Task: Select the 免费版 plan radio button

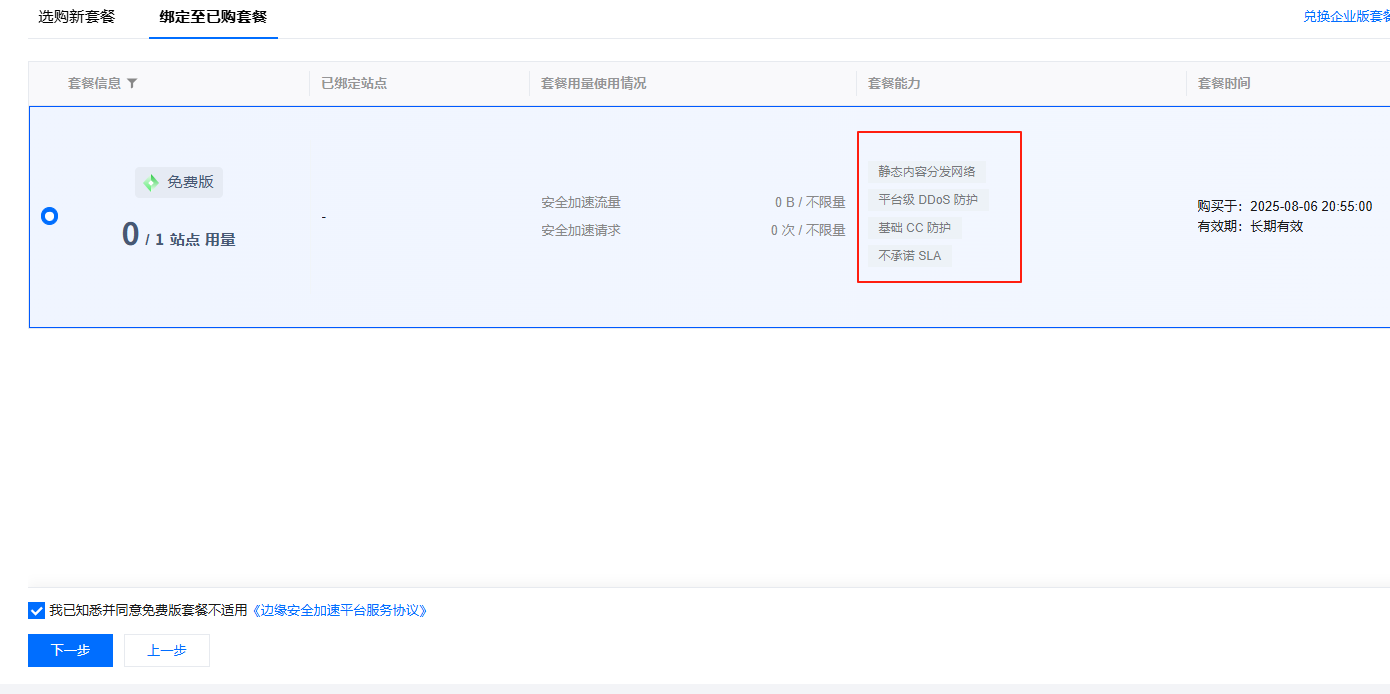Action: pyautogui.click(x=49, y=216)
